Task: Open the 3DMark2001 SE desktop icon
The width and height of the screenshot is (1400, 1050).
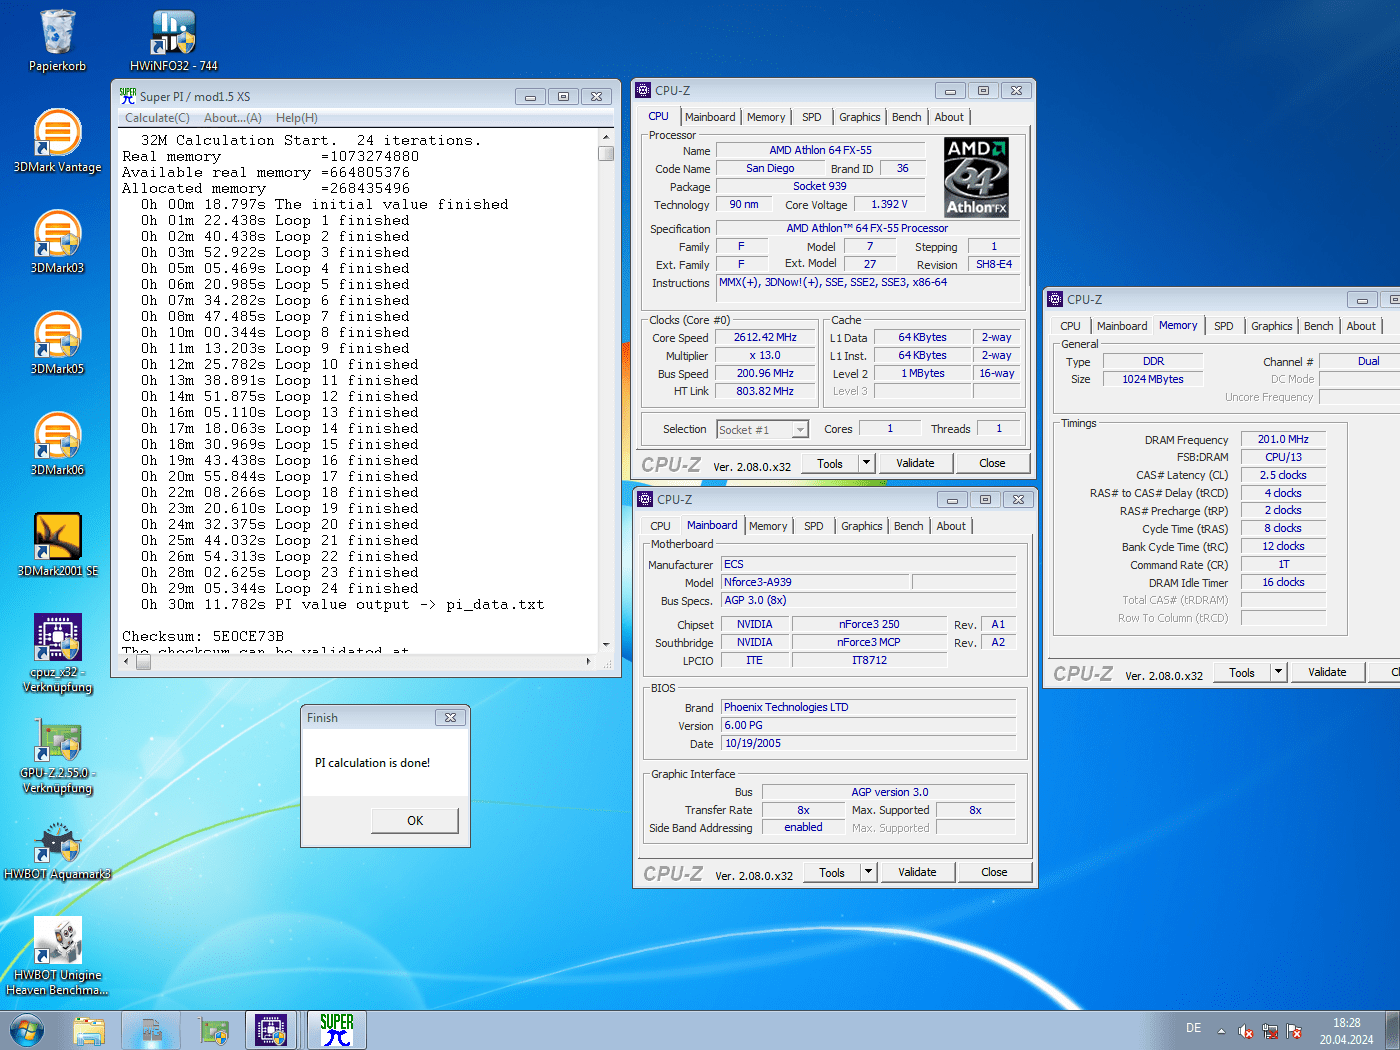Action: (x=57, y=545)
